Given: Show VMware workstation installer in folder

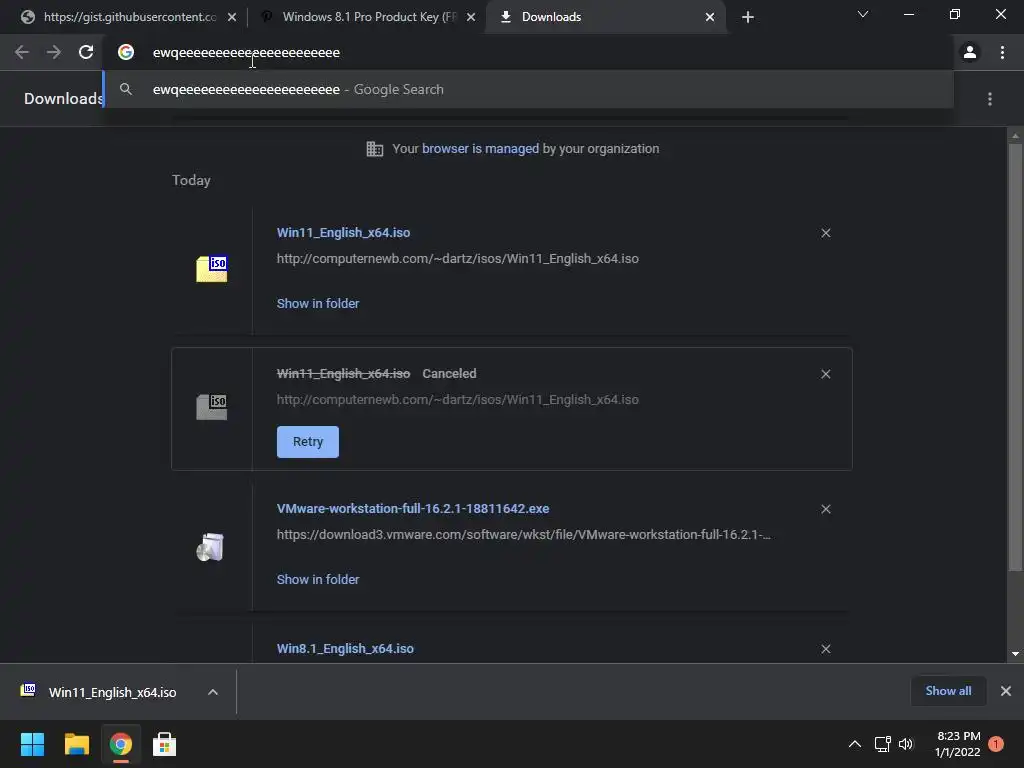Looking at the screenshot, I should coord(318,580).
